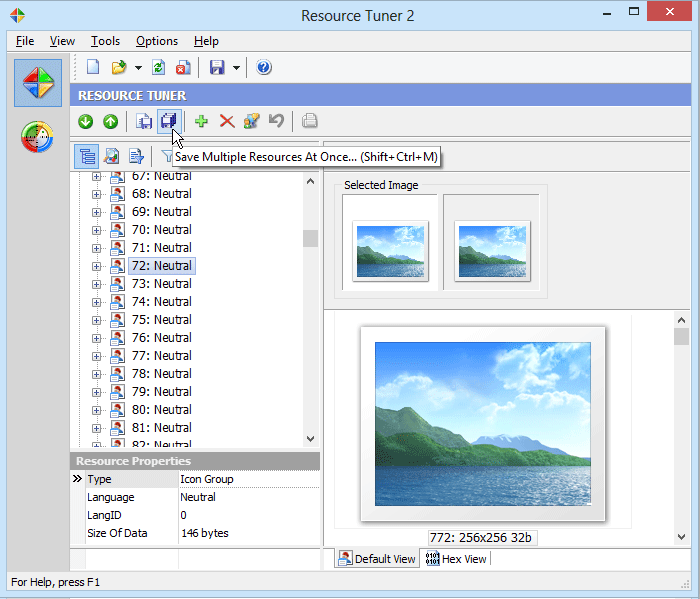Expand the 70: Neutral tree node
700x599 pixels.
click(x=97, y=230)
